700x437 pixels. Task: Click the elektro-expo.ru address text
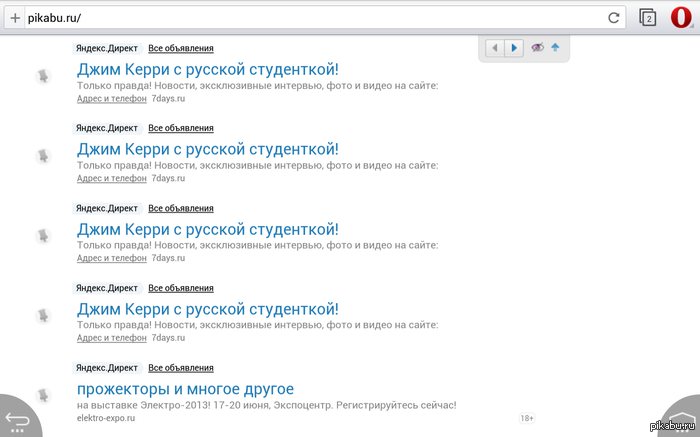point(106,418)
